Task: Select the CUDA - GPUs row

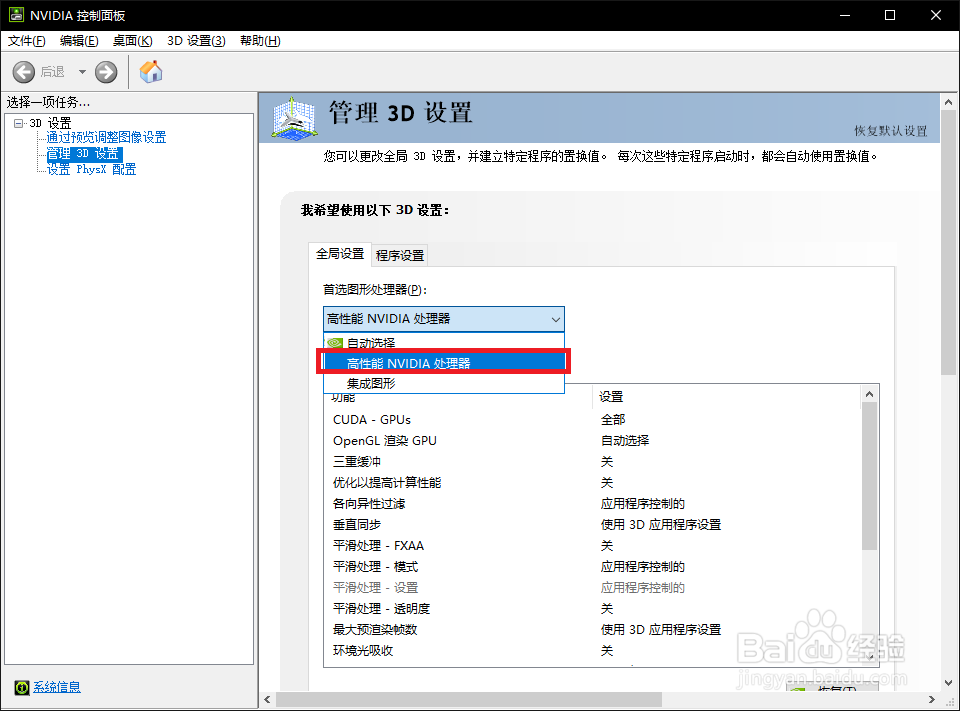Action: [592, 419]
